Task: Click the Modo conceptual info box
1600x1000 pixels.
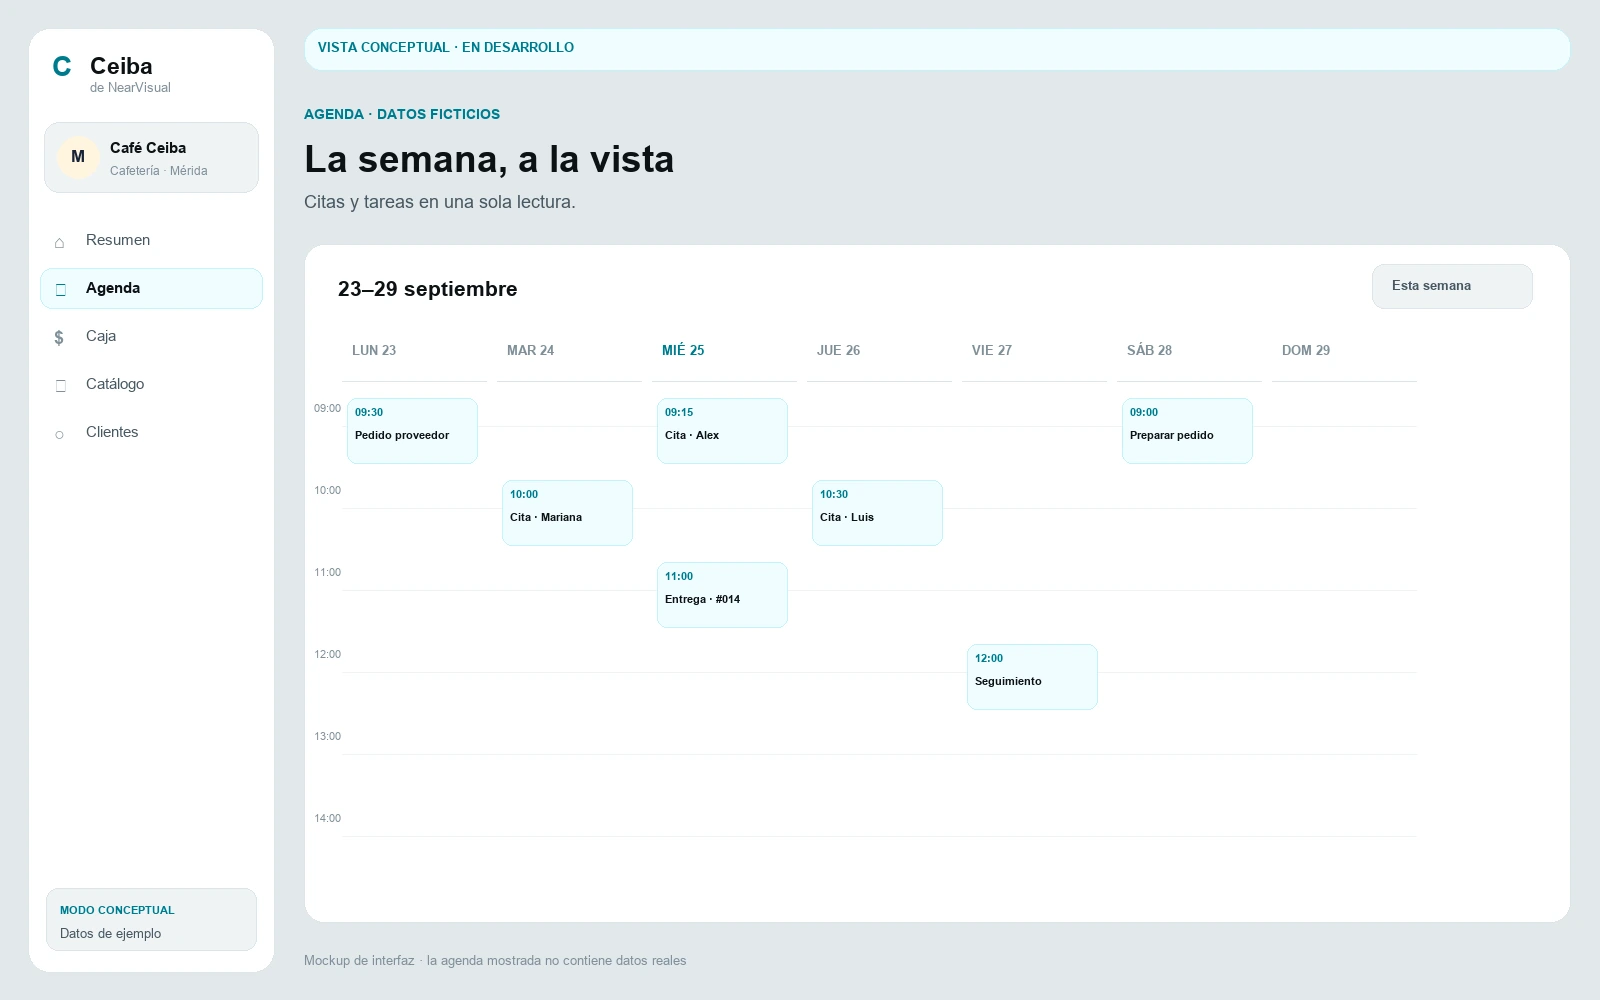Action: [x=151, y=920]
